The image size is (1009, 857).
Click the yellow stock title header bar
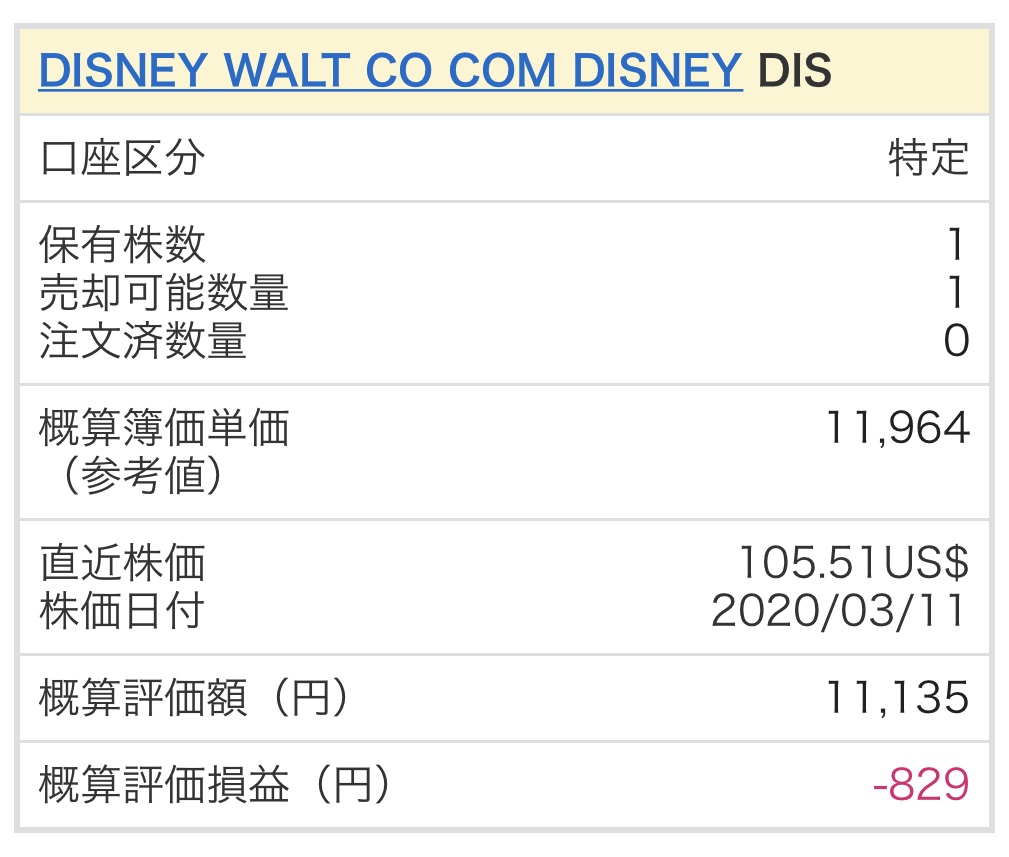pos(504,71)
